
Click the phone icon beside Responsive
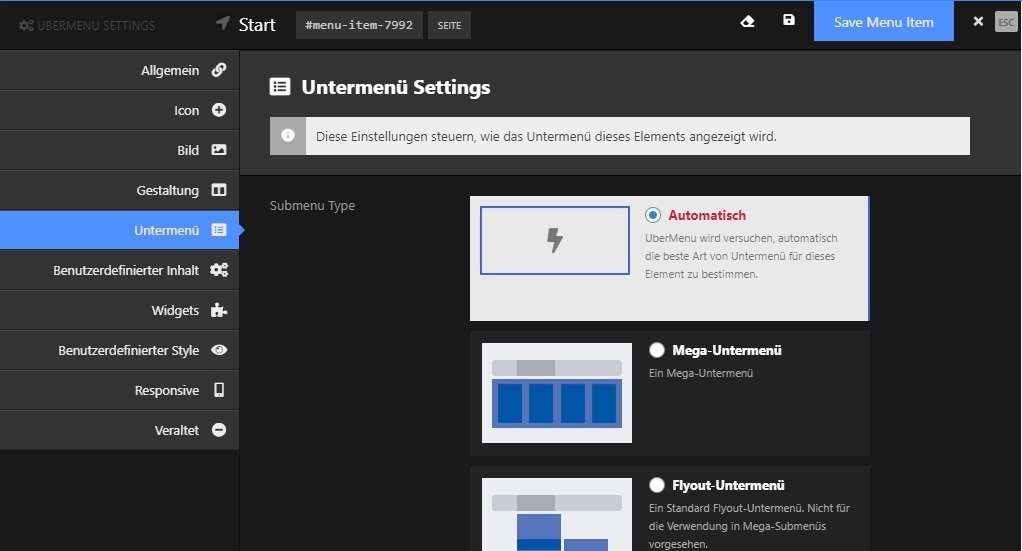pyautogui.click(x=219, y=390)
